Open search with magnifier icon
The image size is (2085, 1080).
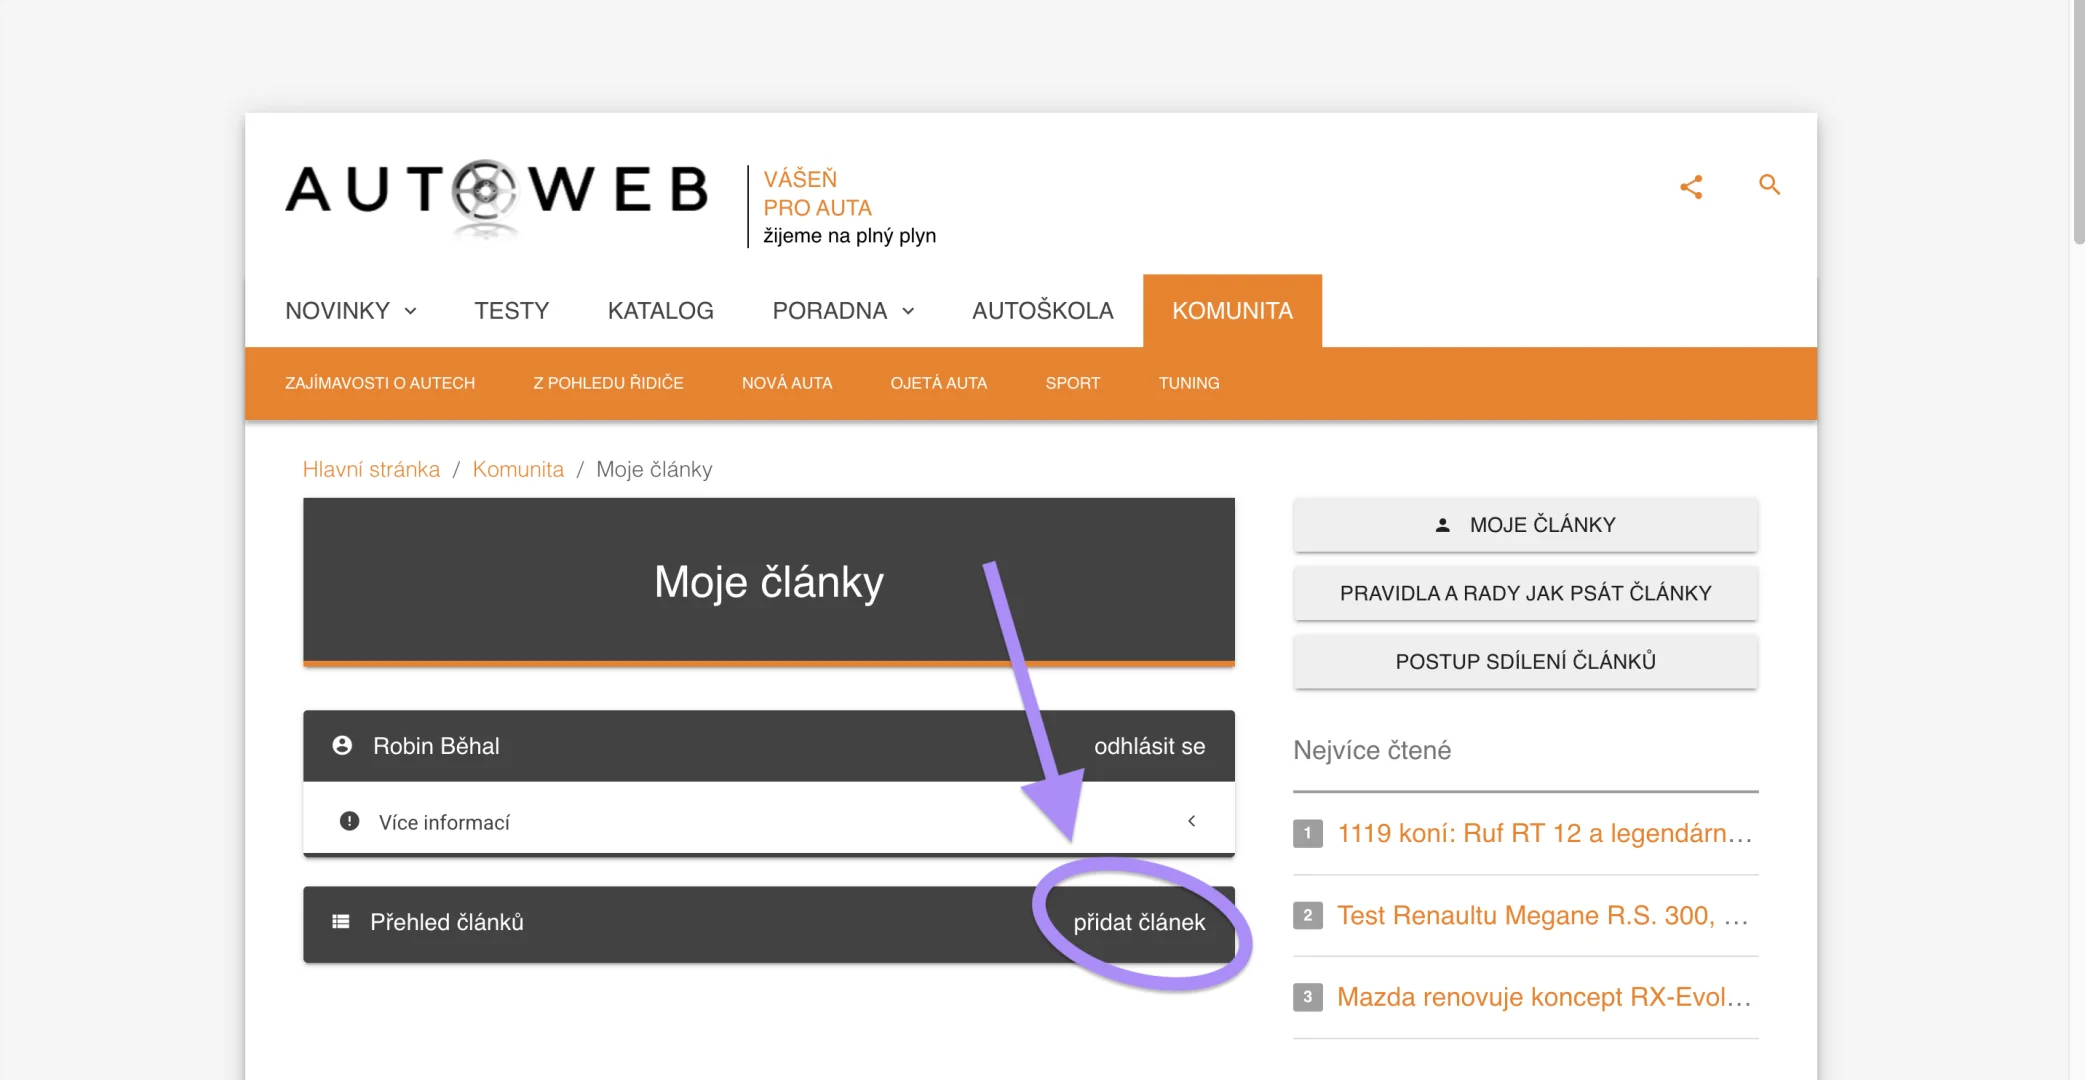(1769, 185)
